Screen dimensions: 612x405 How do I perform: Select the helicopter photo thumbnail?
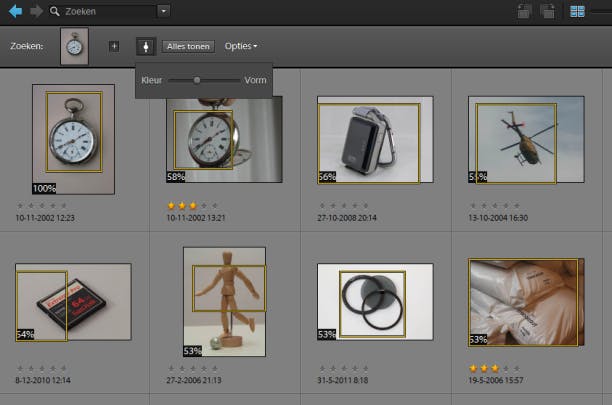pyautogui.click(x=526, y=140)
